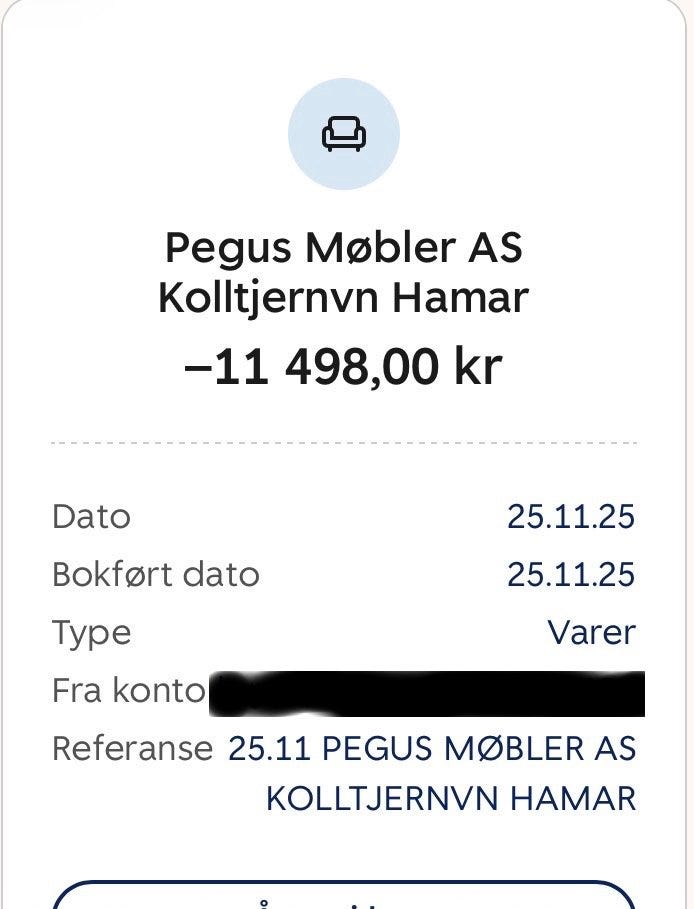Select the Pegus Møbler AS merchant title
694x909 pixels.
click(x=344, y=248)
